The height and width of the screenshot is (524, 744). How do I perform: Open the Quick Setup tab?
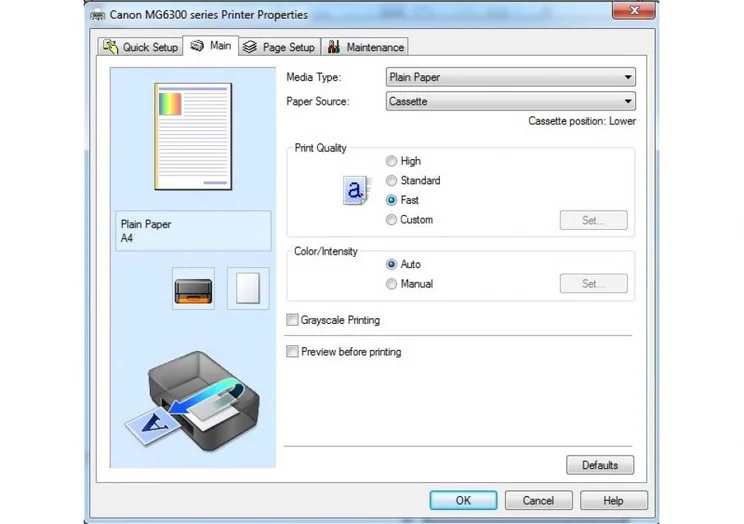point(140,47)
